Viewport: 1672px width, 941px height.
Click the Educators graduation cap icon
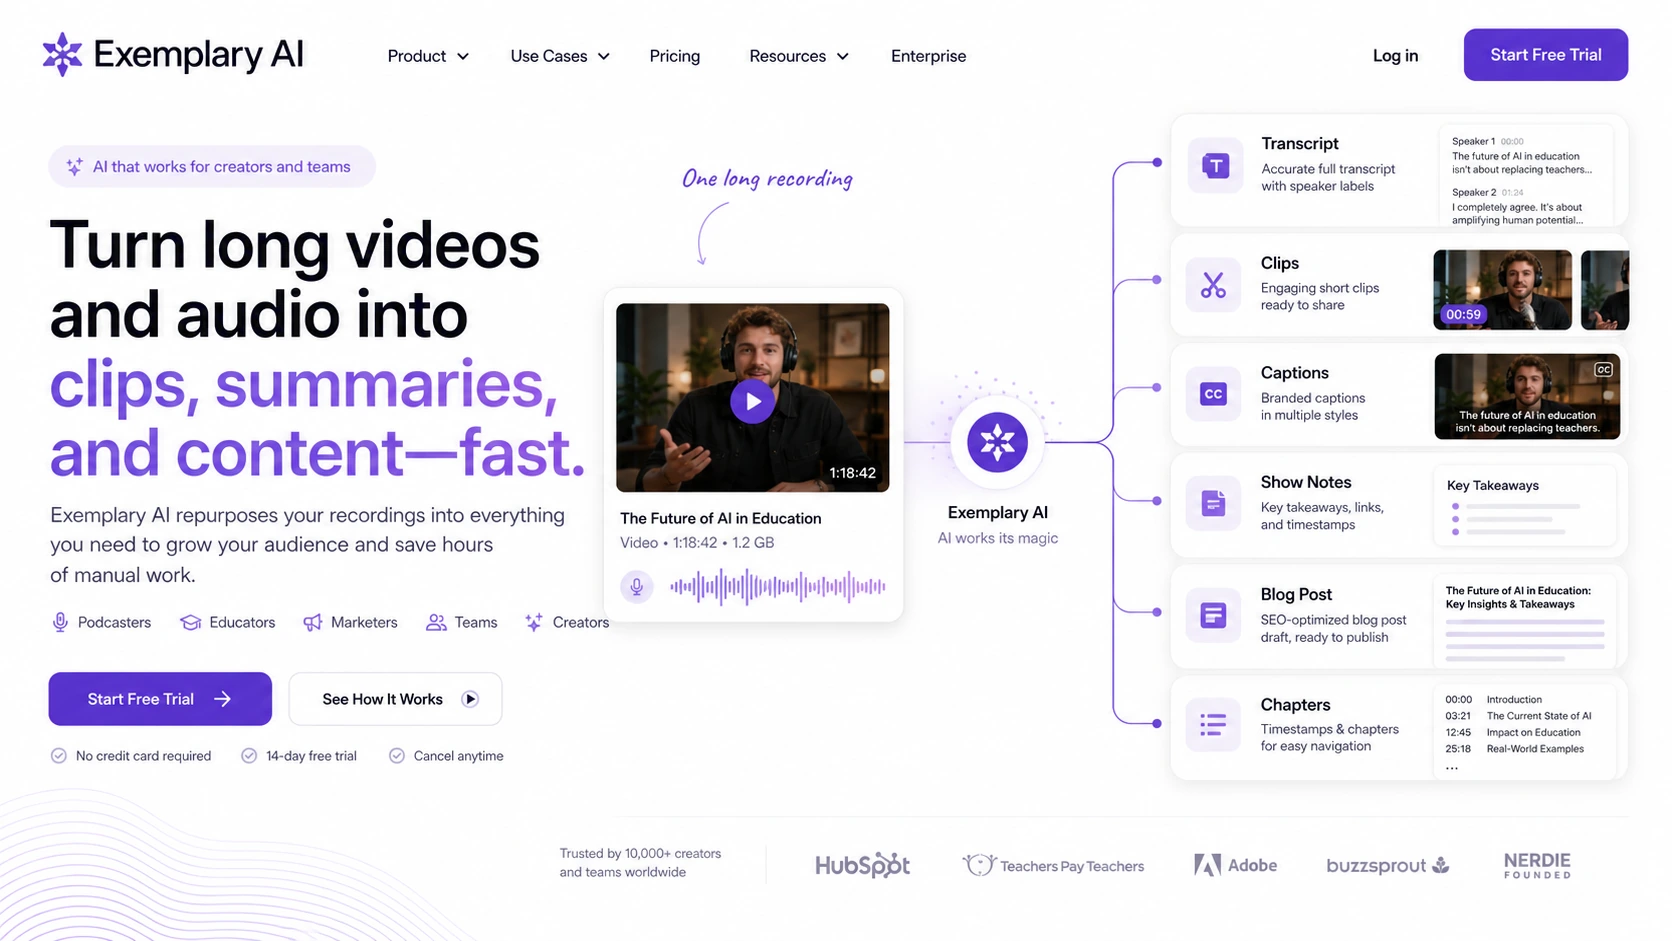(x=190, y=622)
